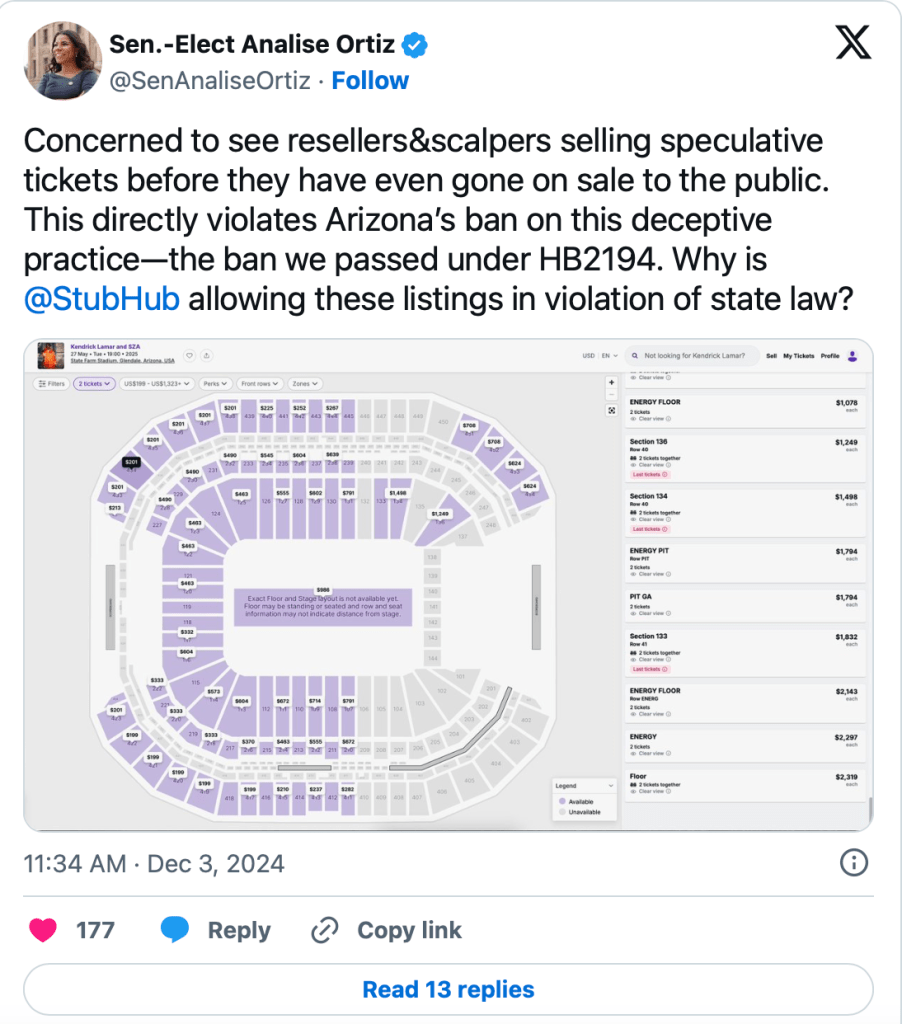Click the Kendrick Lamar search field
Screen dimensions: 902x1024
(x=695, y=356)
